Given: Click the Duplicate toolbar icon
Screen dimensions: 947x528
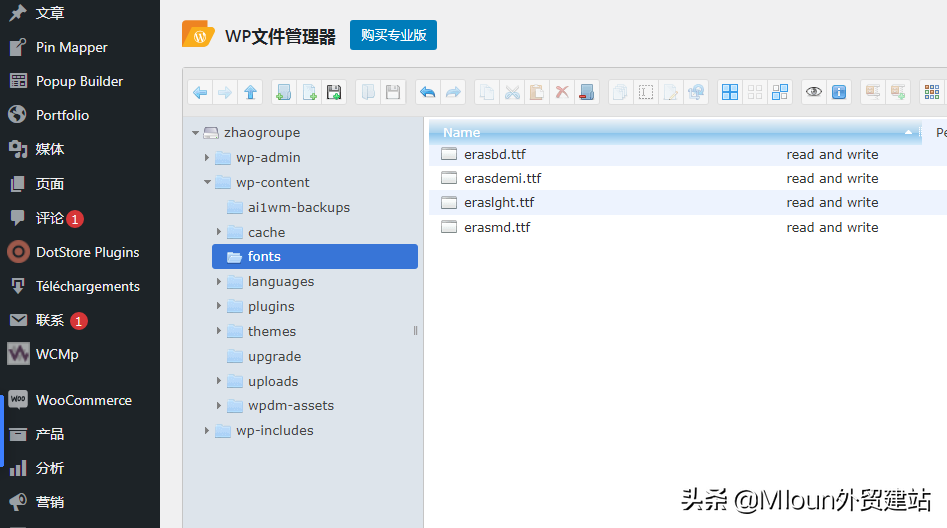Looking at the screenshot, I should 620,92.
